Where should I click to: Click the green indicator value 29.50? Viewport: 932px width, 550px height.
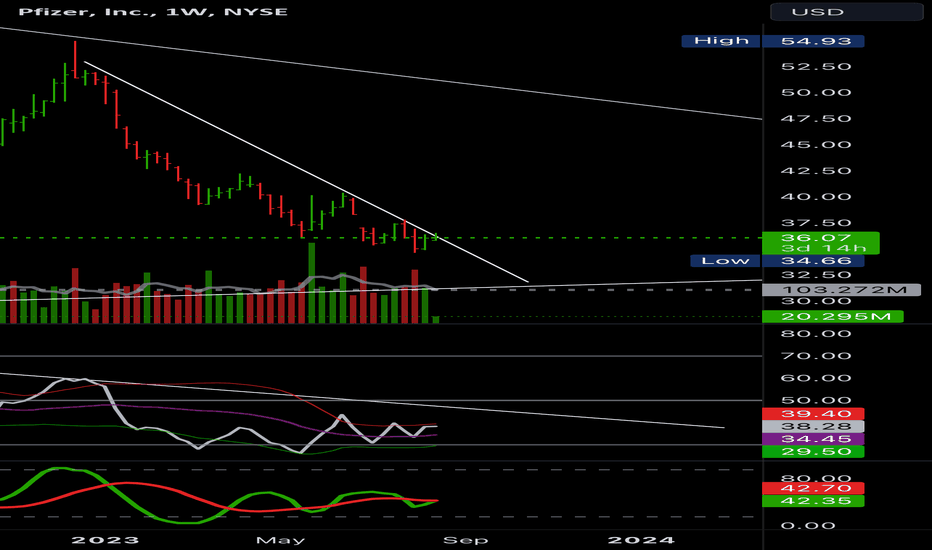813,451
